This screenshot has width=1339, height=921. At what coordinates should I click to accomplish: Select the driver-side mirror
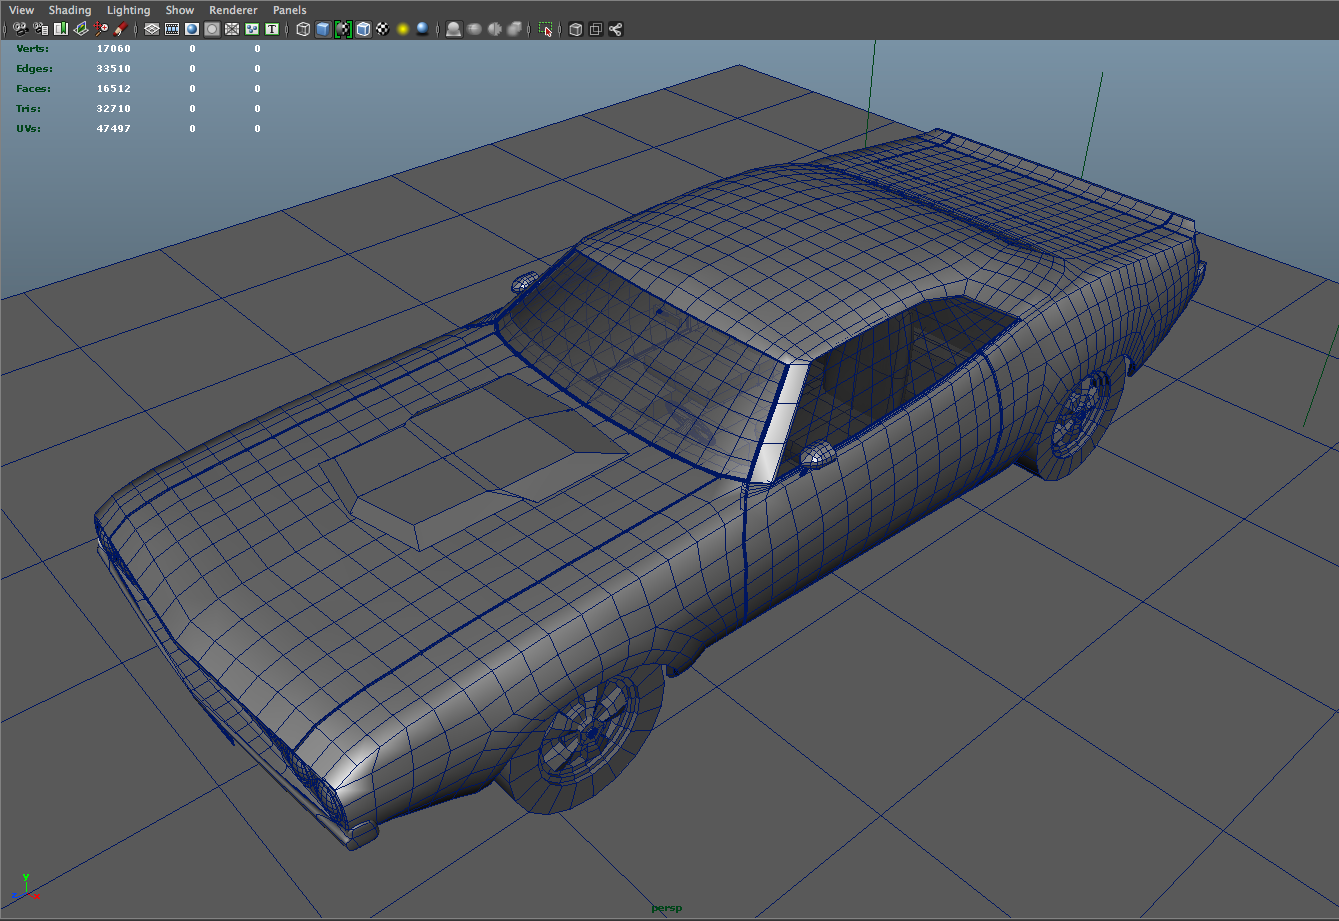point(817,455)
